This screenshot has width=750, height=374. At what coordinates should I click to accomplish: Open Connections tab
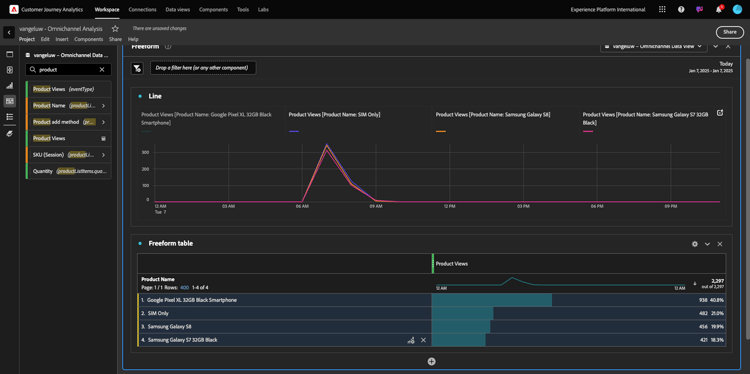[x=143, y=10]
